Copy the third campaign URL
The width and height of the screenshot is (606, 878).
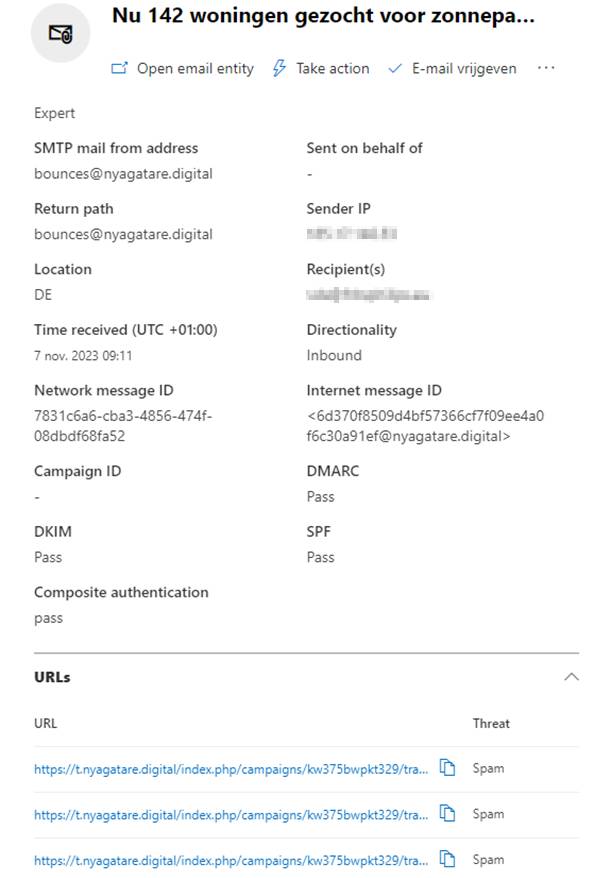point(448,859)
